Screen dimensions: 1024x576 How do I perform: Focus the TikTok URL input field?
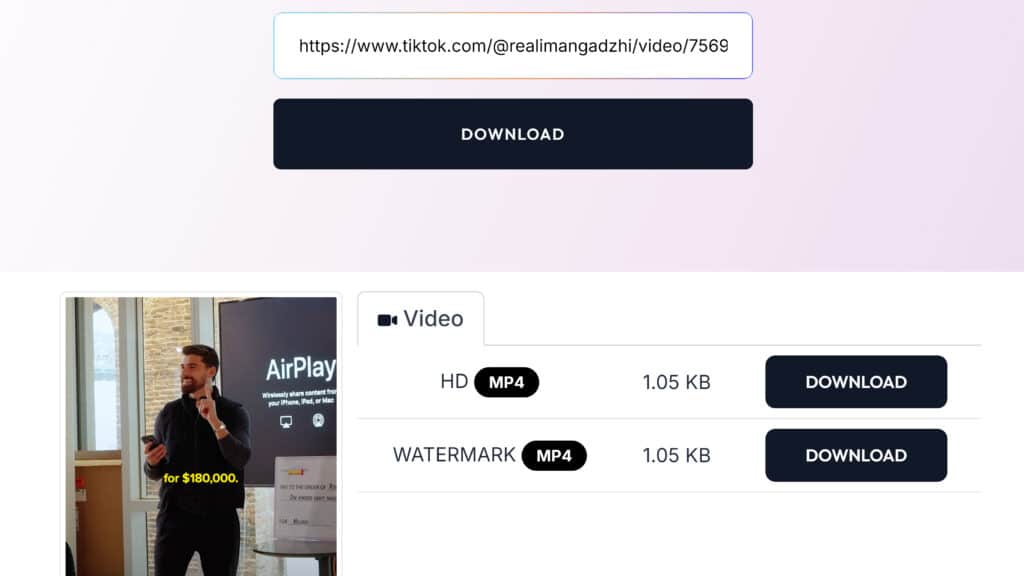[513, 46]
